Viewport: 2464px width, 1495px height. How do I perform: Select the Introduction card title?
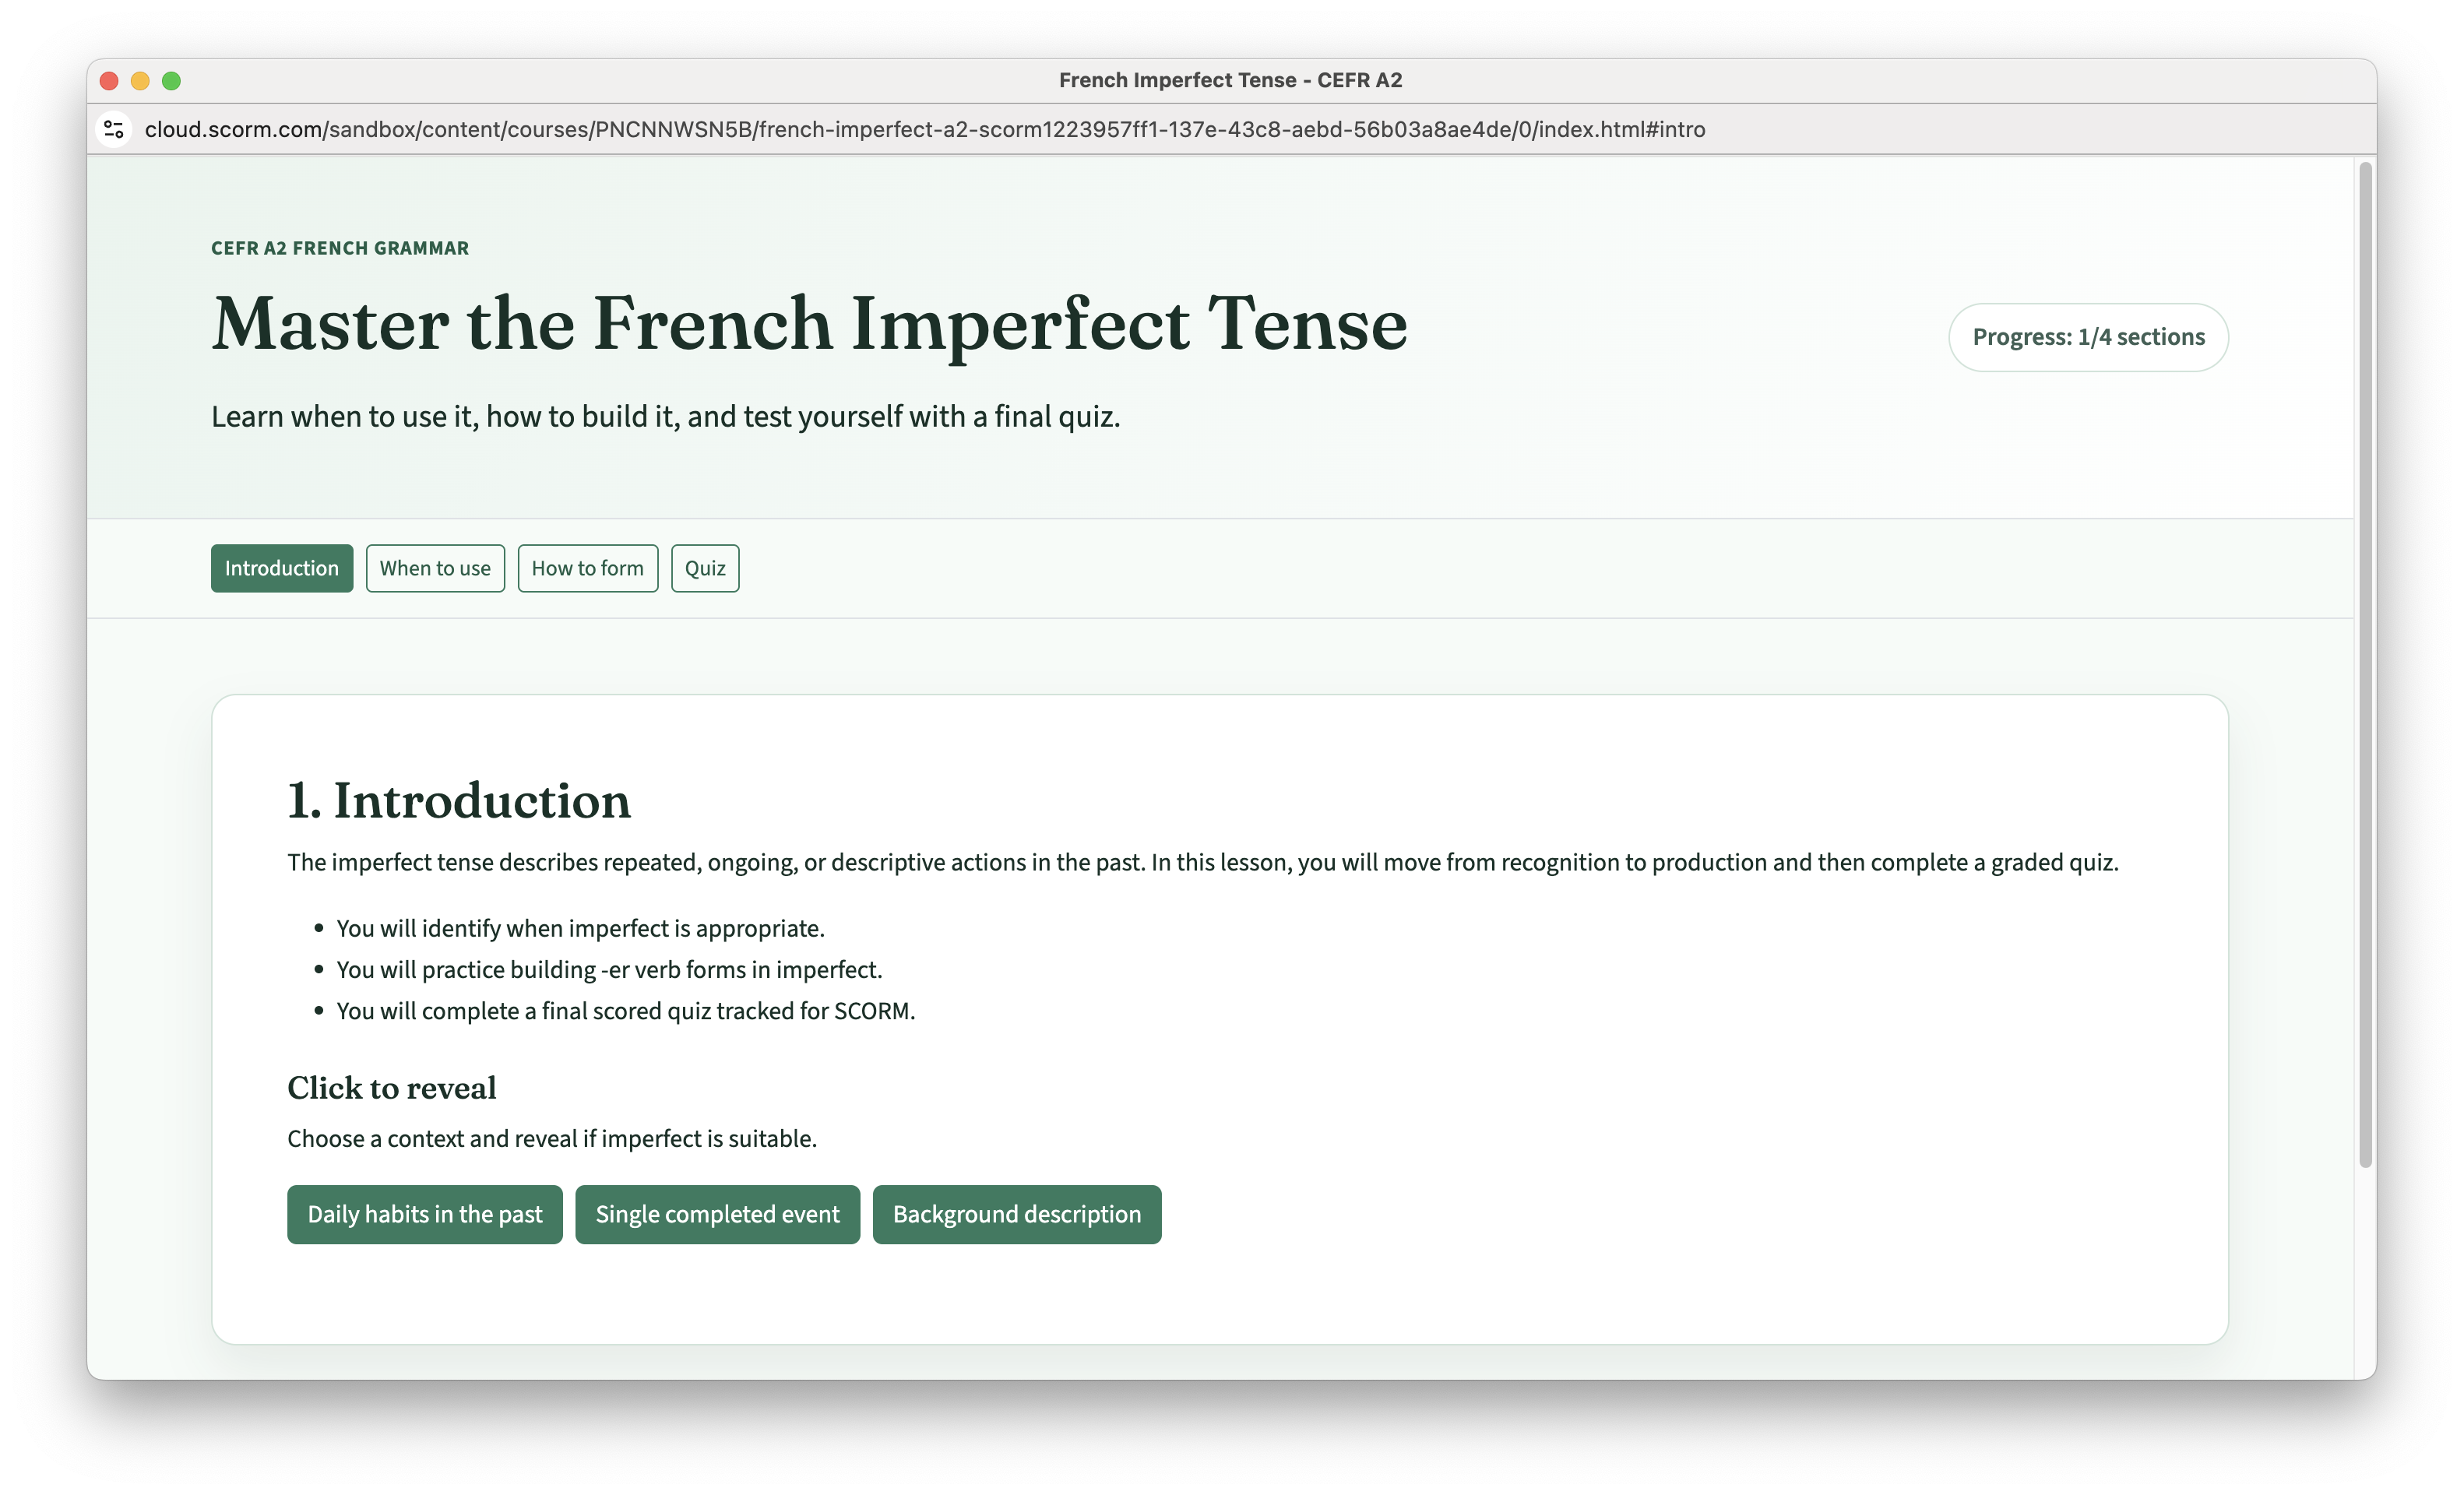(x=458, y=800)
